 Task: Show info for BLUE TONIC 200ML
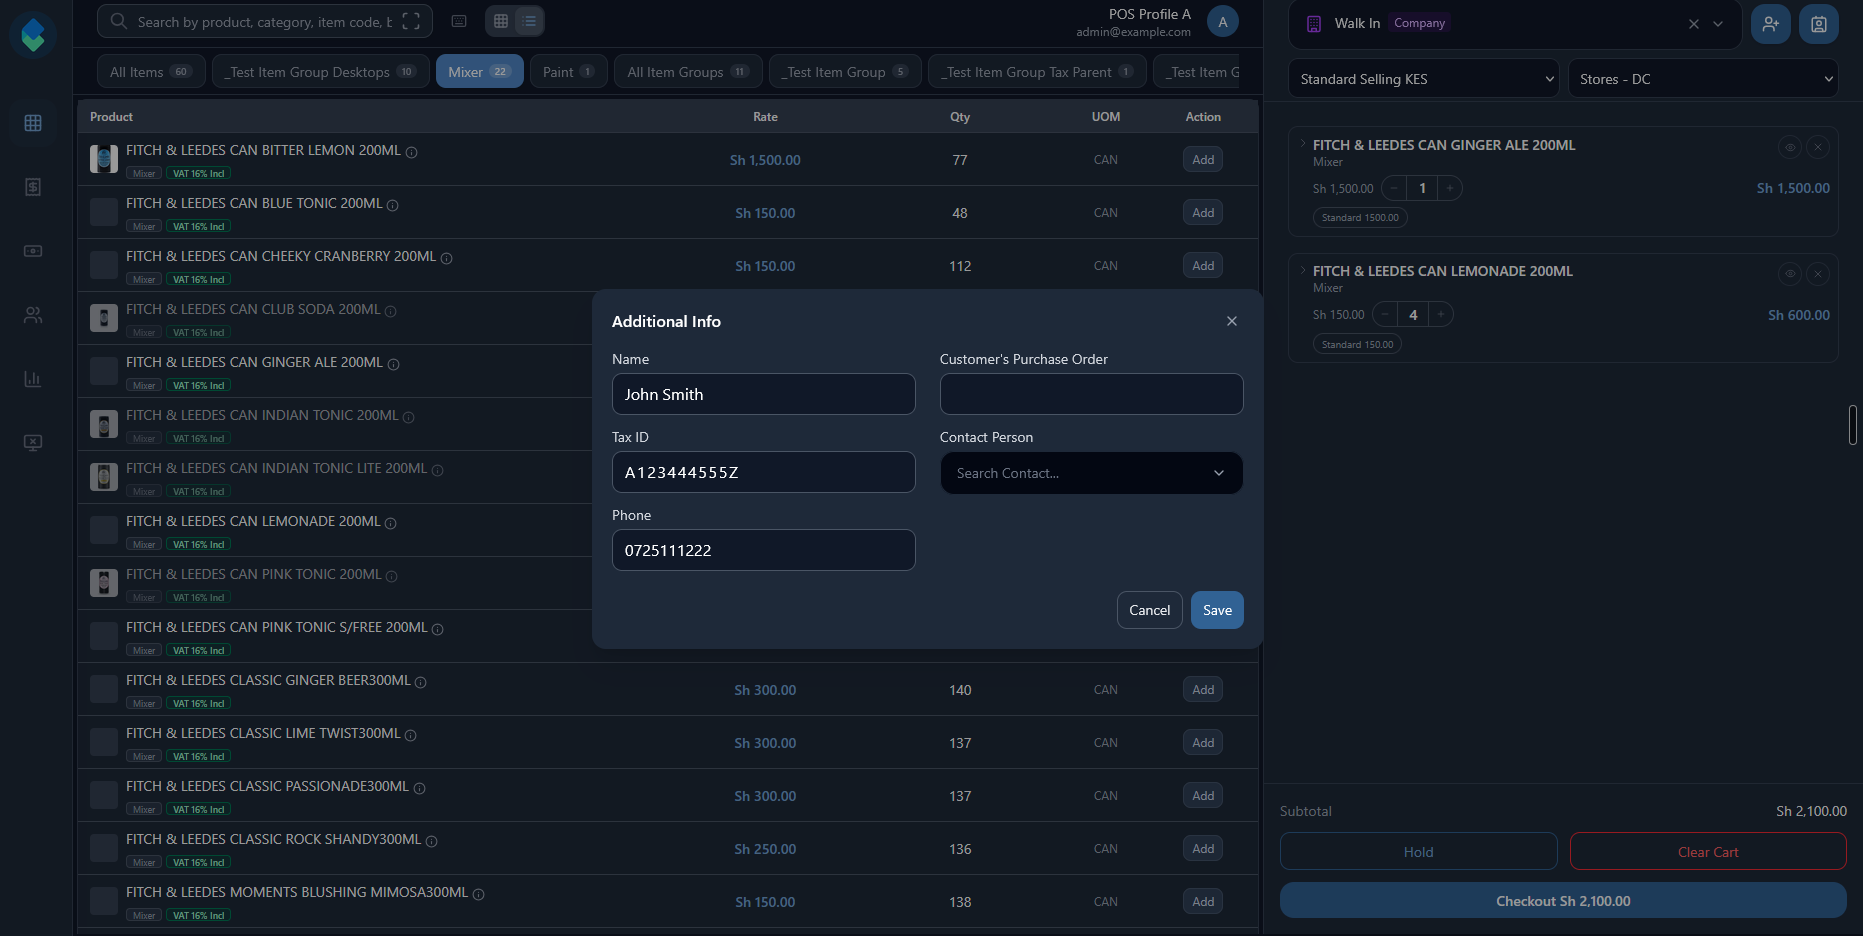393,205
